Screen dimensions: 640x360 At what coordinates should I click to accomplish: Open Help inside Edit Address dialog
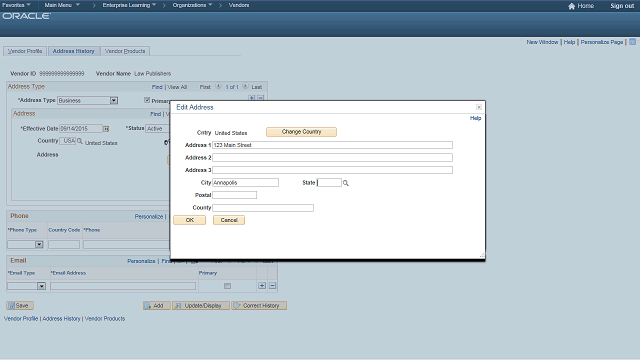click(476, 118)
